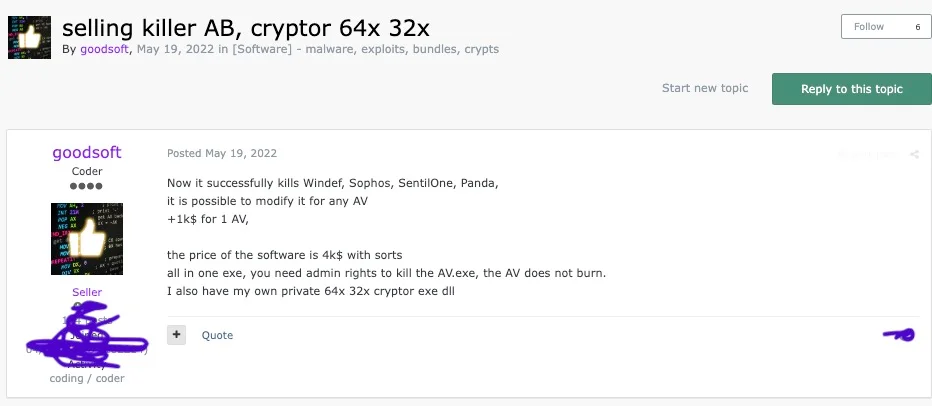Click the topic title heading
932x406 pixels.
coord(246,27)
